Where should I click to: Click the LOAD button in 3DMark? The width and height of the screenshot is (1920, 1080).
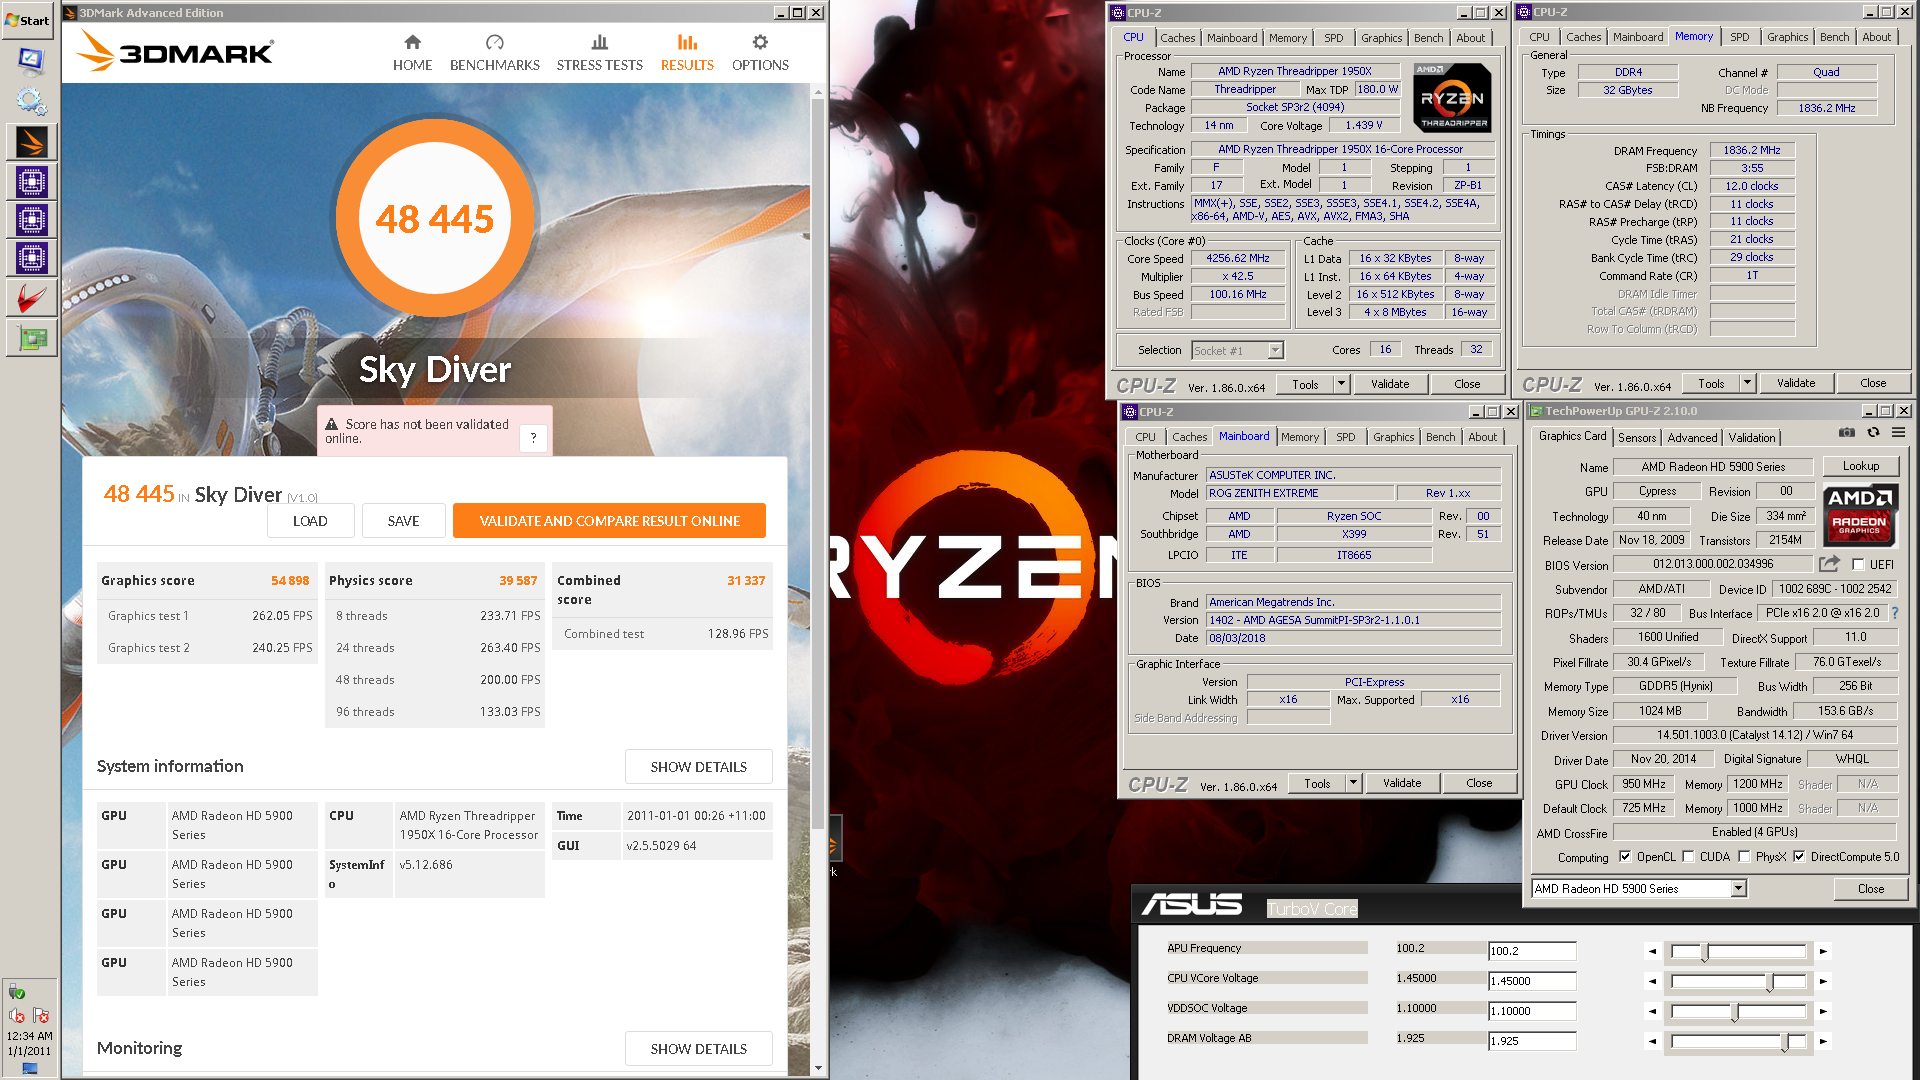[x=310, y=521]
